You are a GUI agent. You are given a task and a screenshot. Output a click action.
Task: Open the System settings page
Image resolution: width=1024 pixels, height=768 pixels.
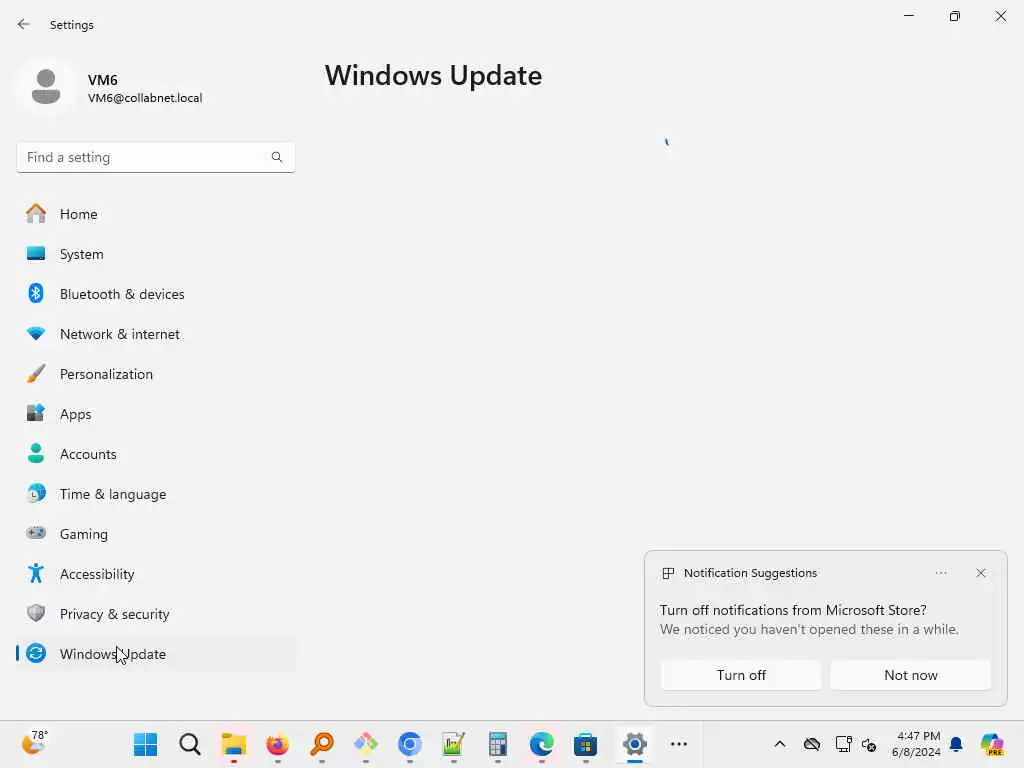(x=155, y=254)
